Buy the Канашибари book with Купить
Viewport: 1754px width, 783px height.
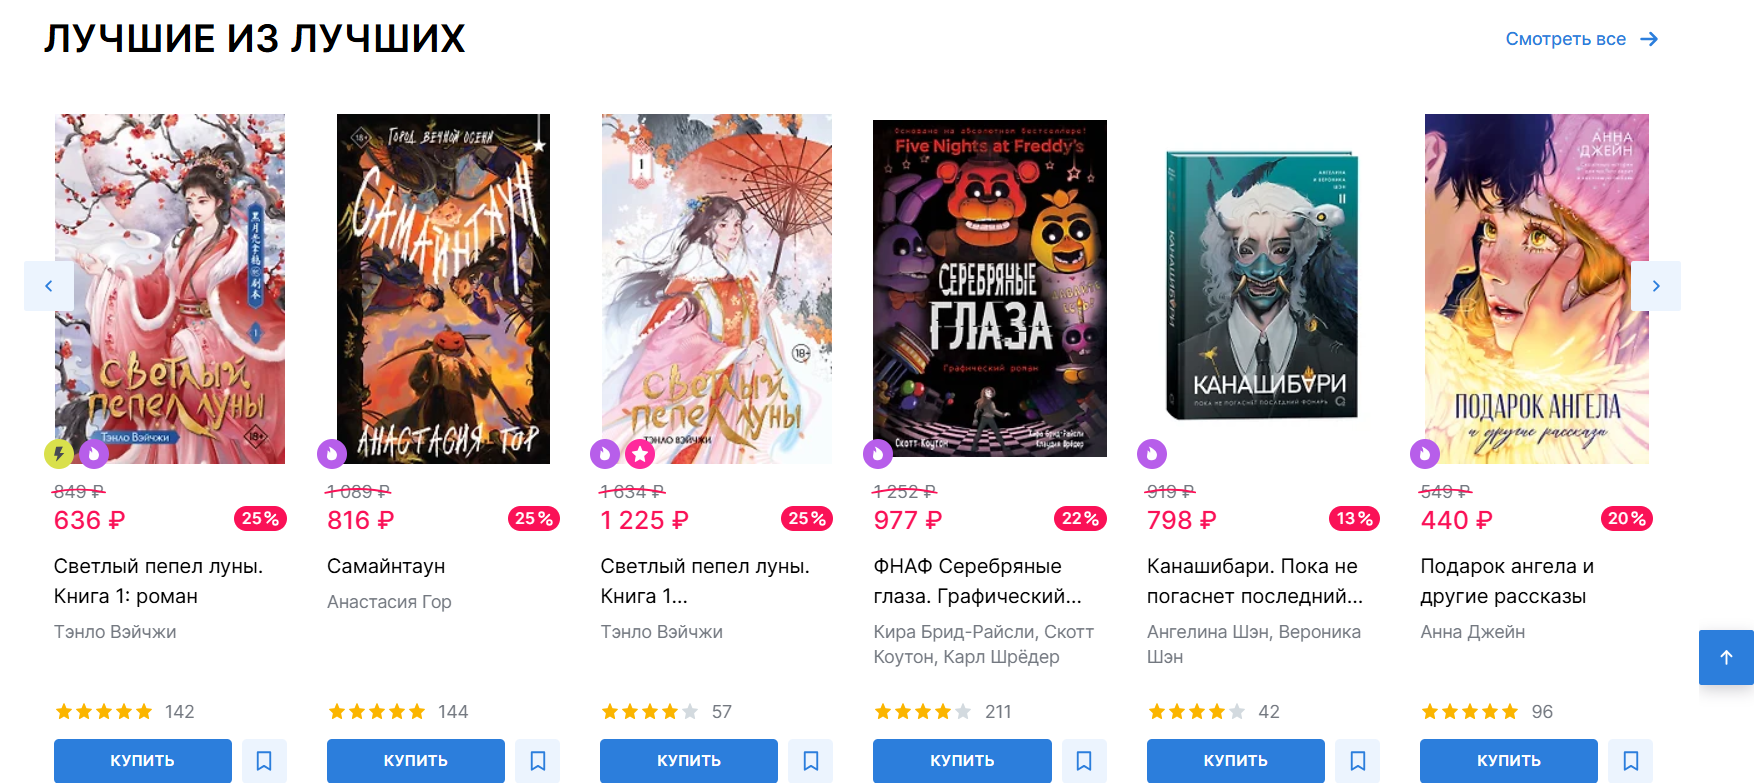point(1236,761)
